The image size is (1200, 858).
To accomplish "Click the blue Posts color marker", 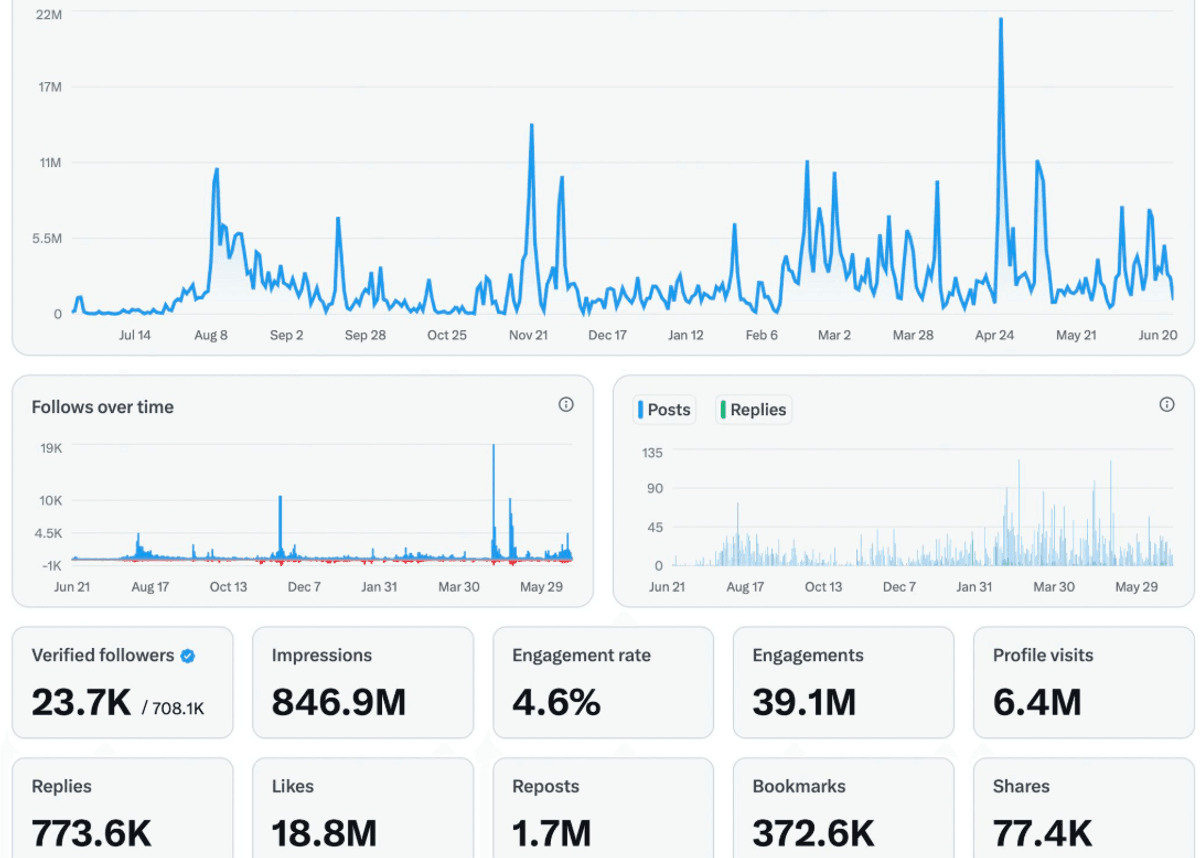I will coord(640,410).
